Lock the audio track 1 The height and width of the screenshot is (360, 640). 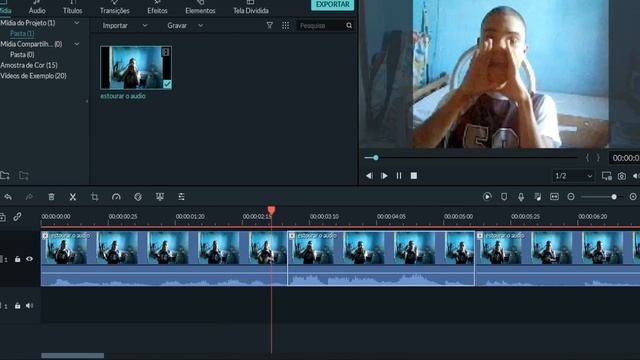point(18,306)
